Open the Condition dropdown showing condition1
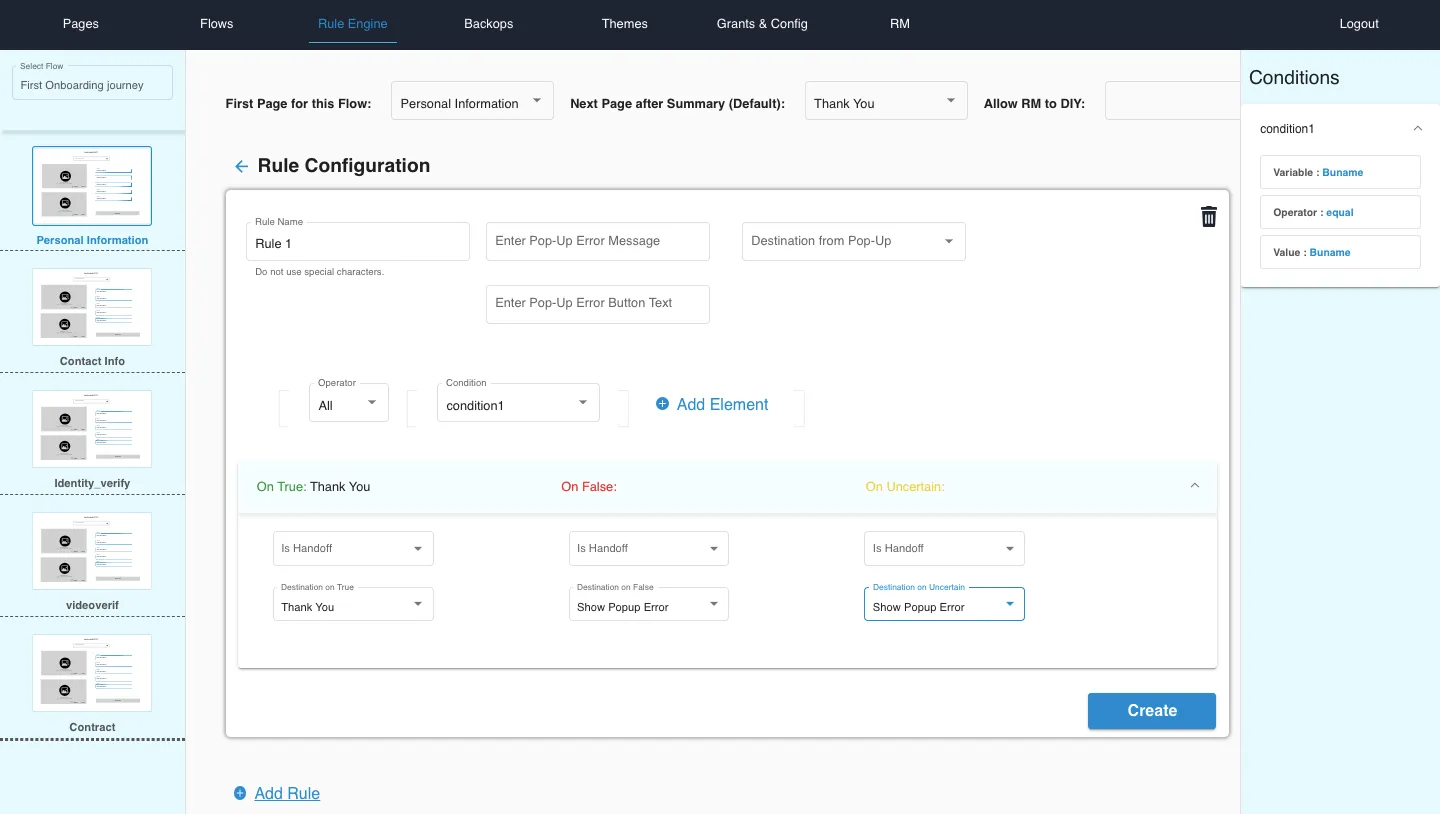1440x814 pixels. click(518, 403)
